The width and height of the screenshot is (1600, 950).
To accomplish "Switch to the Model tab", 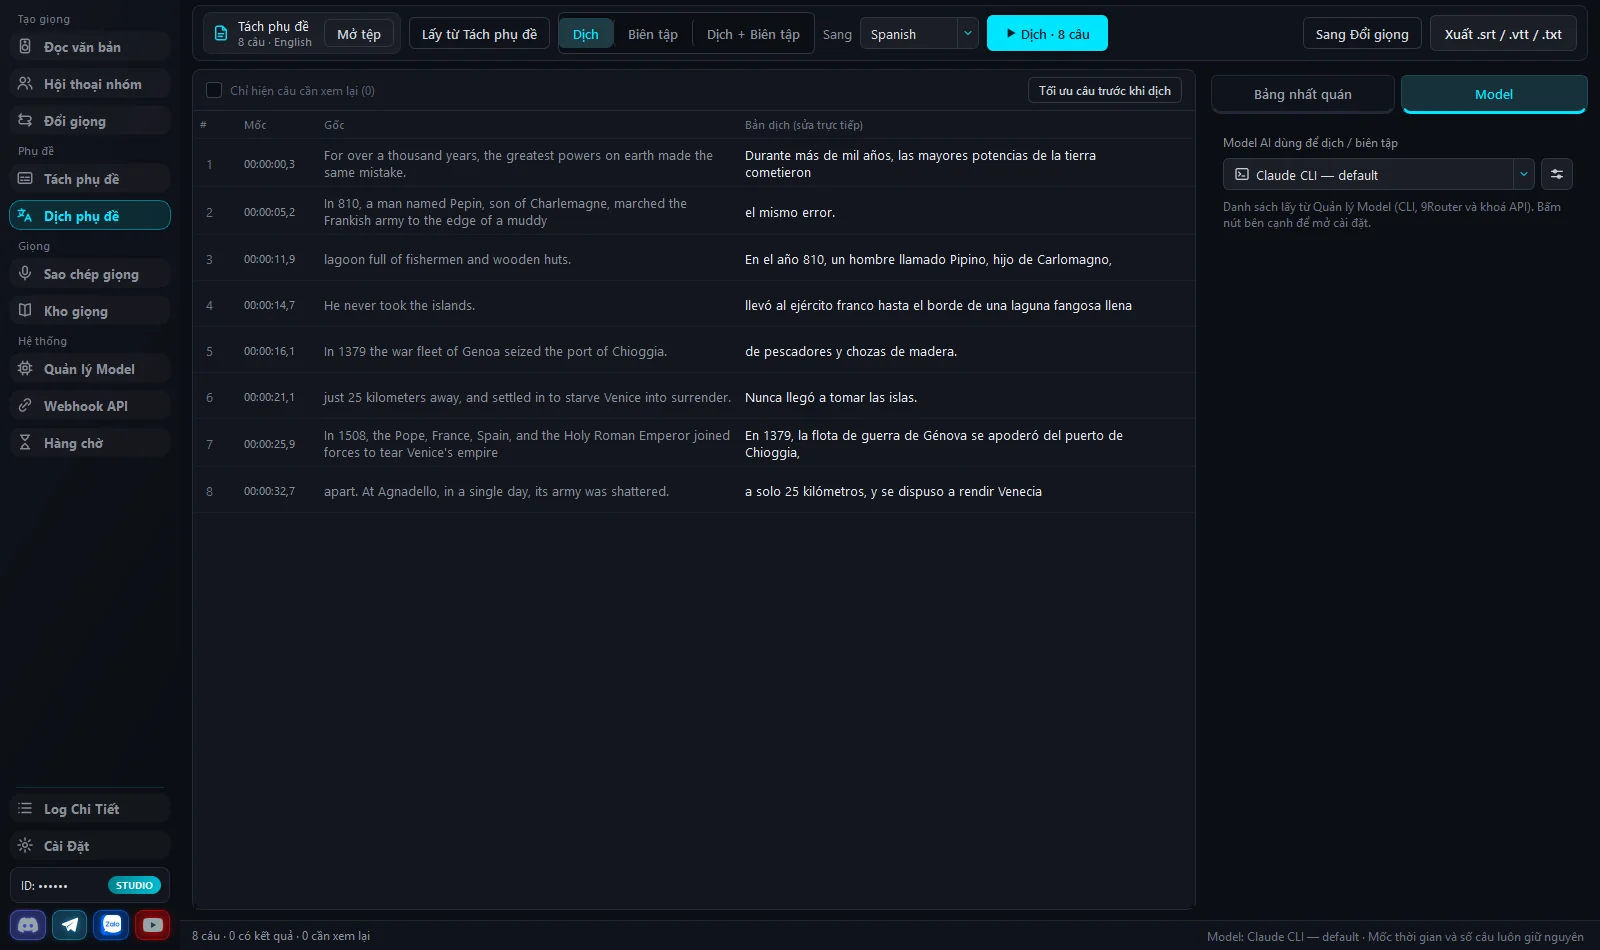I will [x=1494, y=94].
